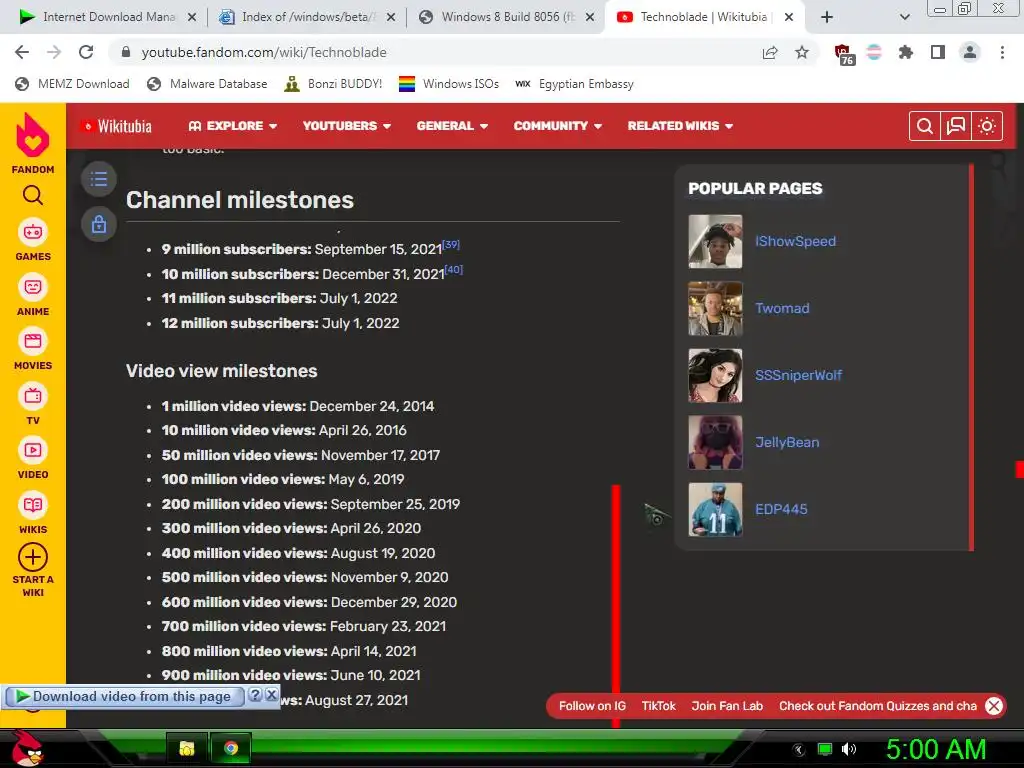The height and width of the screenshot is (768, 1024).
Task: Click the volume speaker tray icon
Action: pyautogui.click(x=848, y=749)
